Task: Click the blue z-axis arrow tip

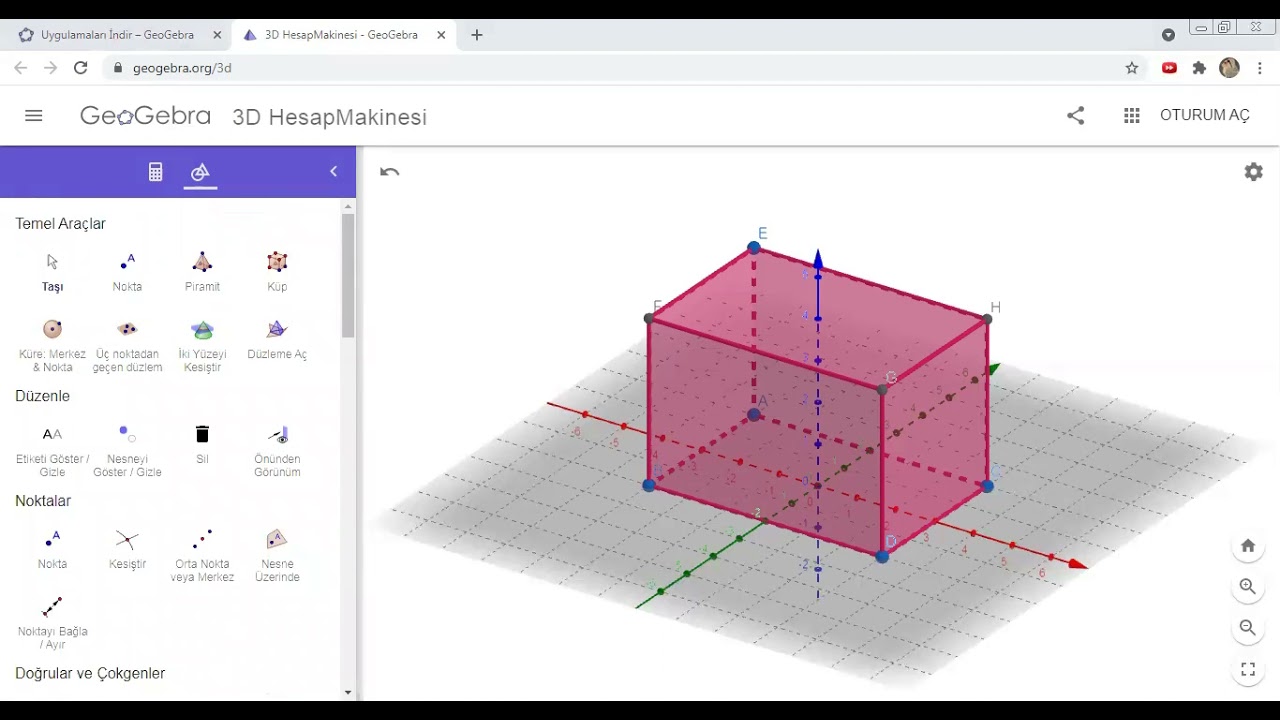Action: [817, 259]
